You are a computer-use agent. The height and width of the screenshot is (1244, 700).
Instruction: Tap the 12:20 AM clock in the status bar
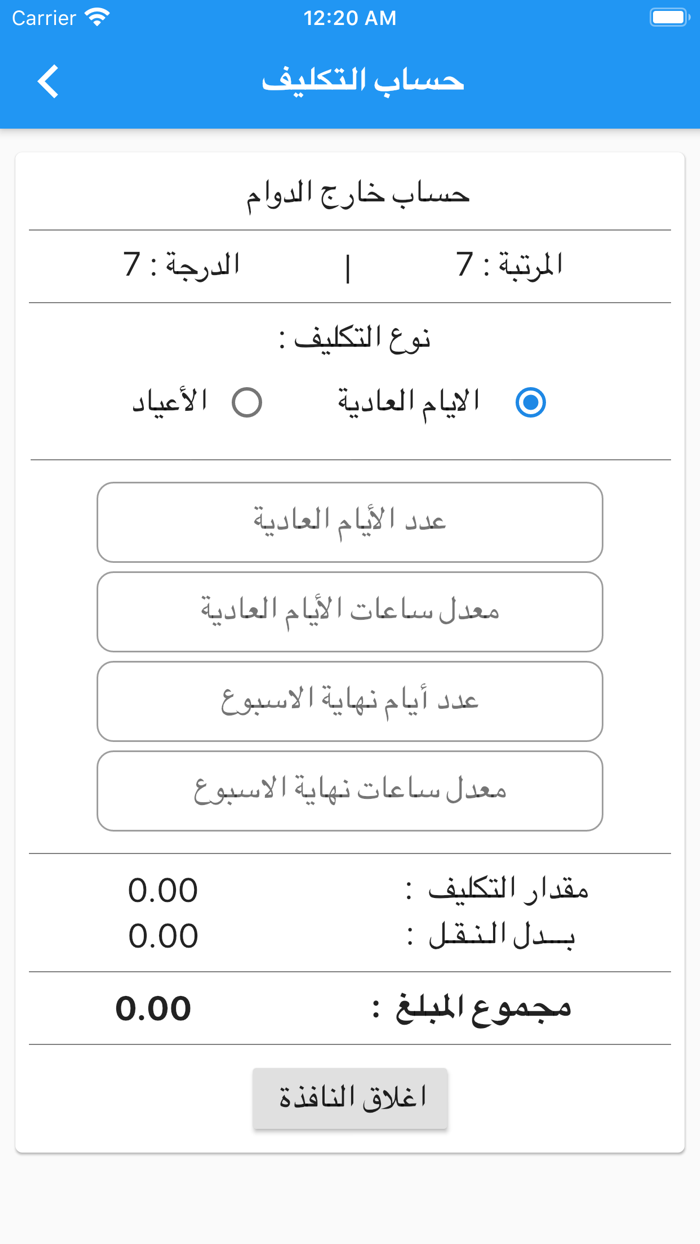pos(350,17)
